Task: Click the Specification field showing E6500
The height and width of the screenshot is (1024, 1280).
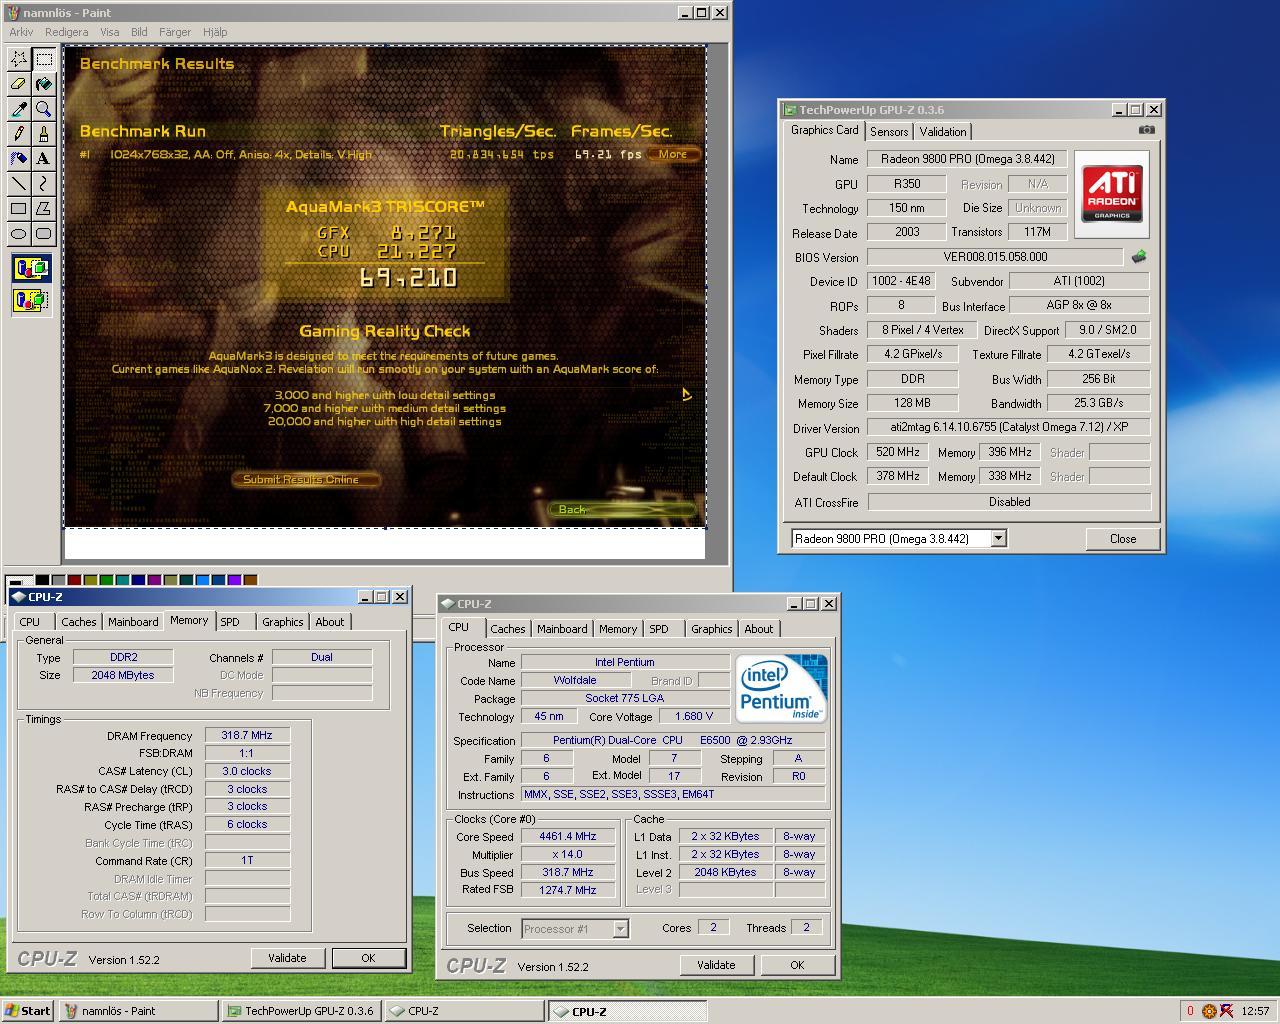Action: [673, 740]
